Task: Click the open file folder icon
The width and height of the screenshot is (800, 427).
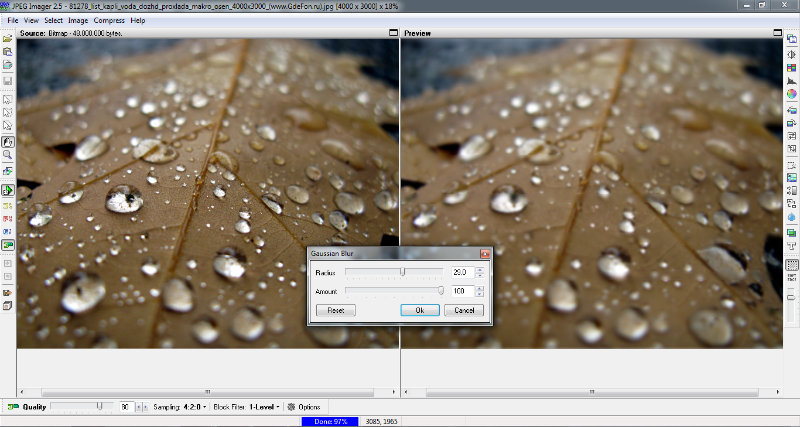Action: [7, 38]
